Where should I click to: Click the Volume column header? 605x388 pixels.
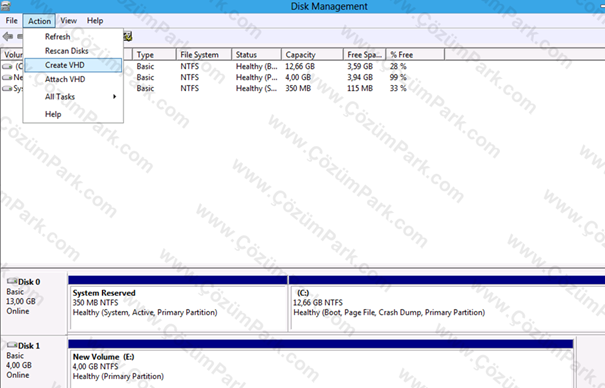[12, 55]
